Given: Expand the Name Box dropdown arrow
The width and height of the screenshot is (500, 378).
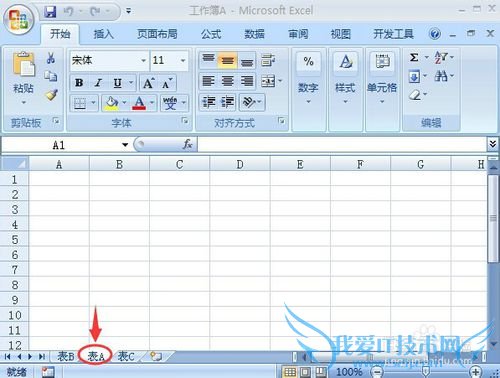Looking at the screenshot, I should click(125, 145).
